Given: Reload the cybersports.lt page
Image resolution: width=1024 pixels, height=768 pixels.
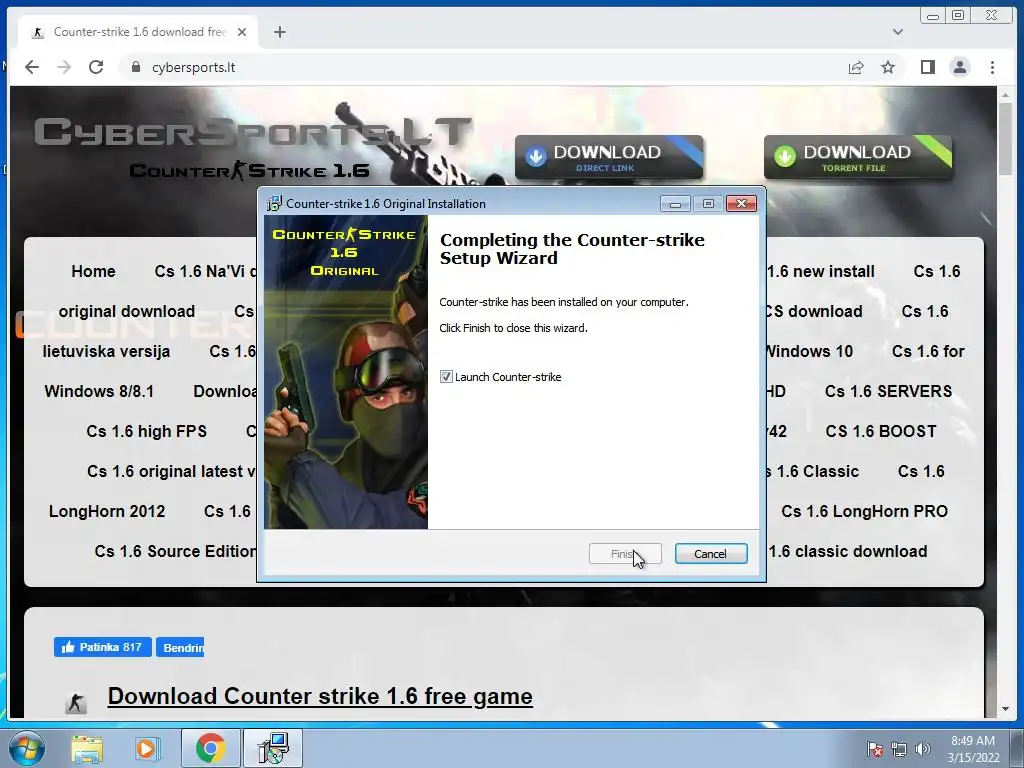Looking at the screenshot, I should point(96,67).
